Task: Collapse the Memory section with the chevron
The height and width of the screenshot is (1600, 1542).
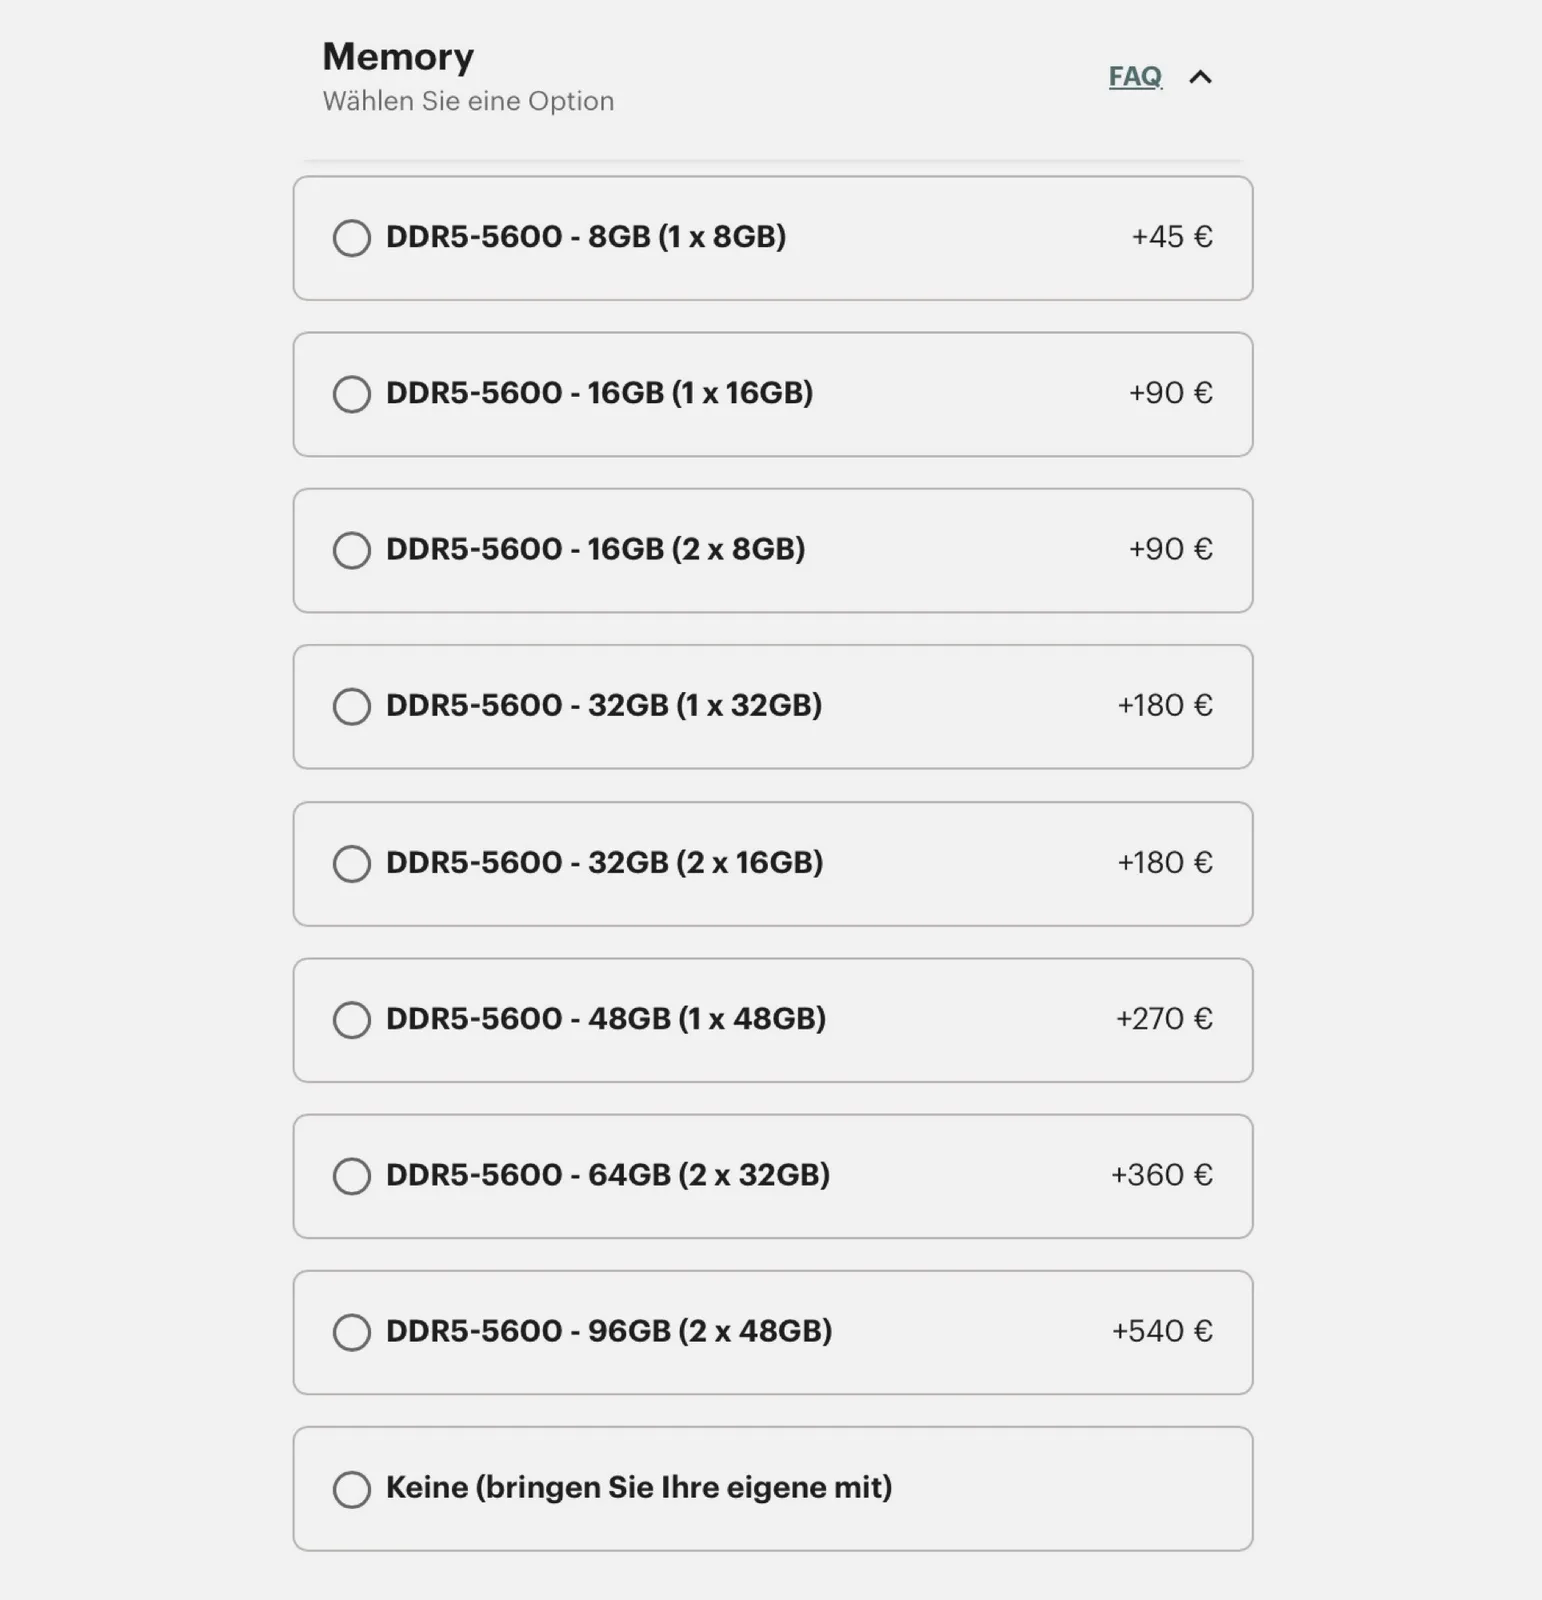Action: click(1200, 77)
